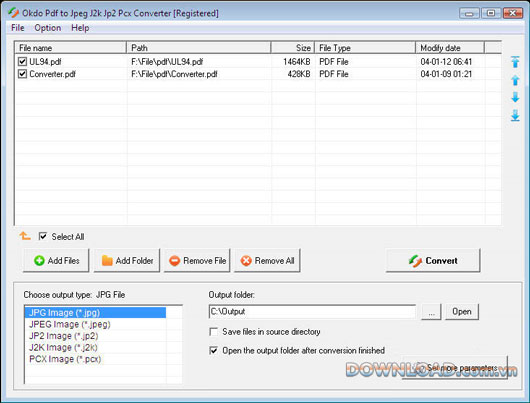
Task: Open the output folder with Open button
Action: (462, 311)
